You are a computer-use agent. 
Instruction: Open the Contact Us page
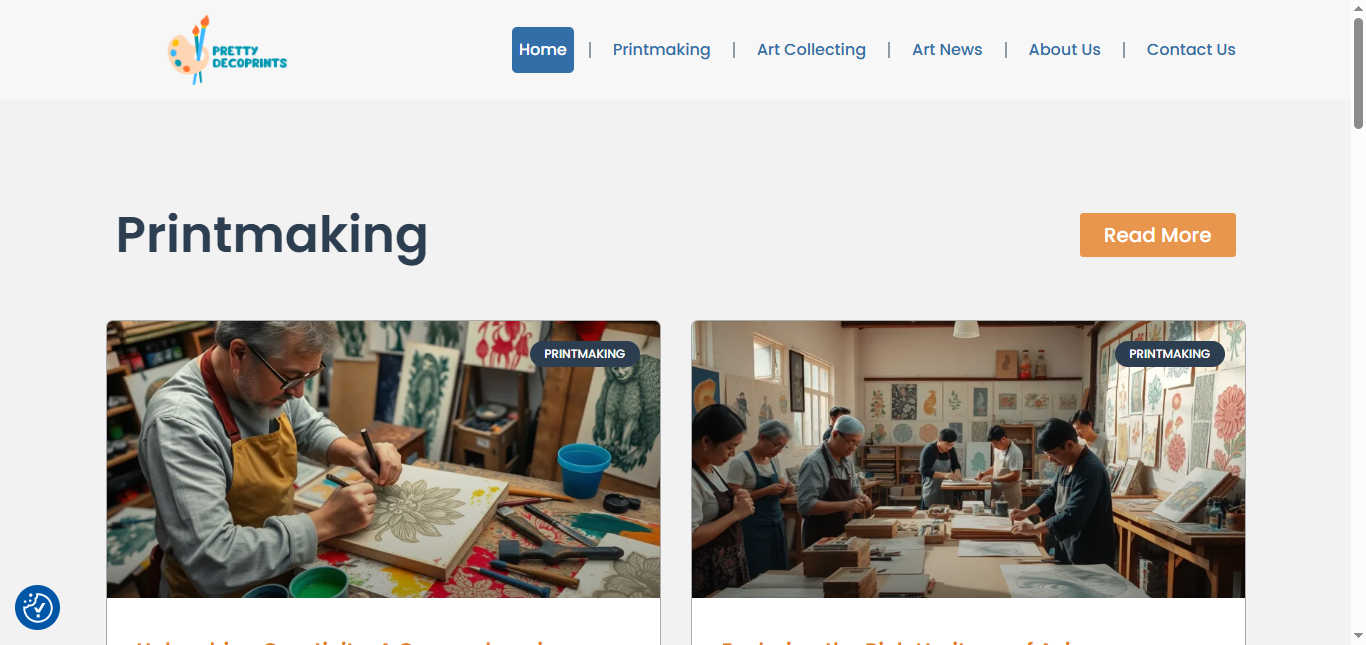[x=1191, y=50]
